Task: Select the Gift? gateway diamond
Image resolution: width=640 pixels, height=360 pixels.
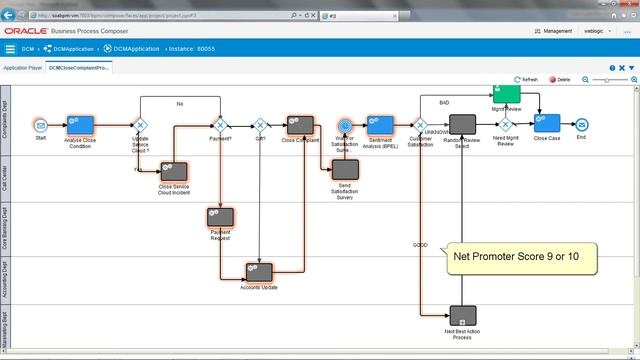Action: [260, 125]
